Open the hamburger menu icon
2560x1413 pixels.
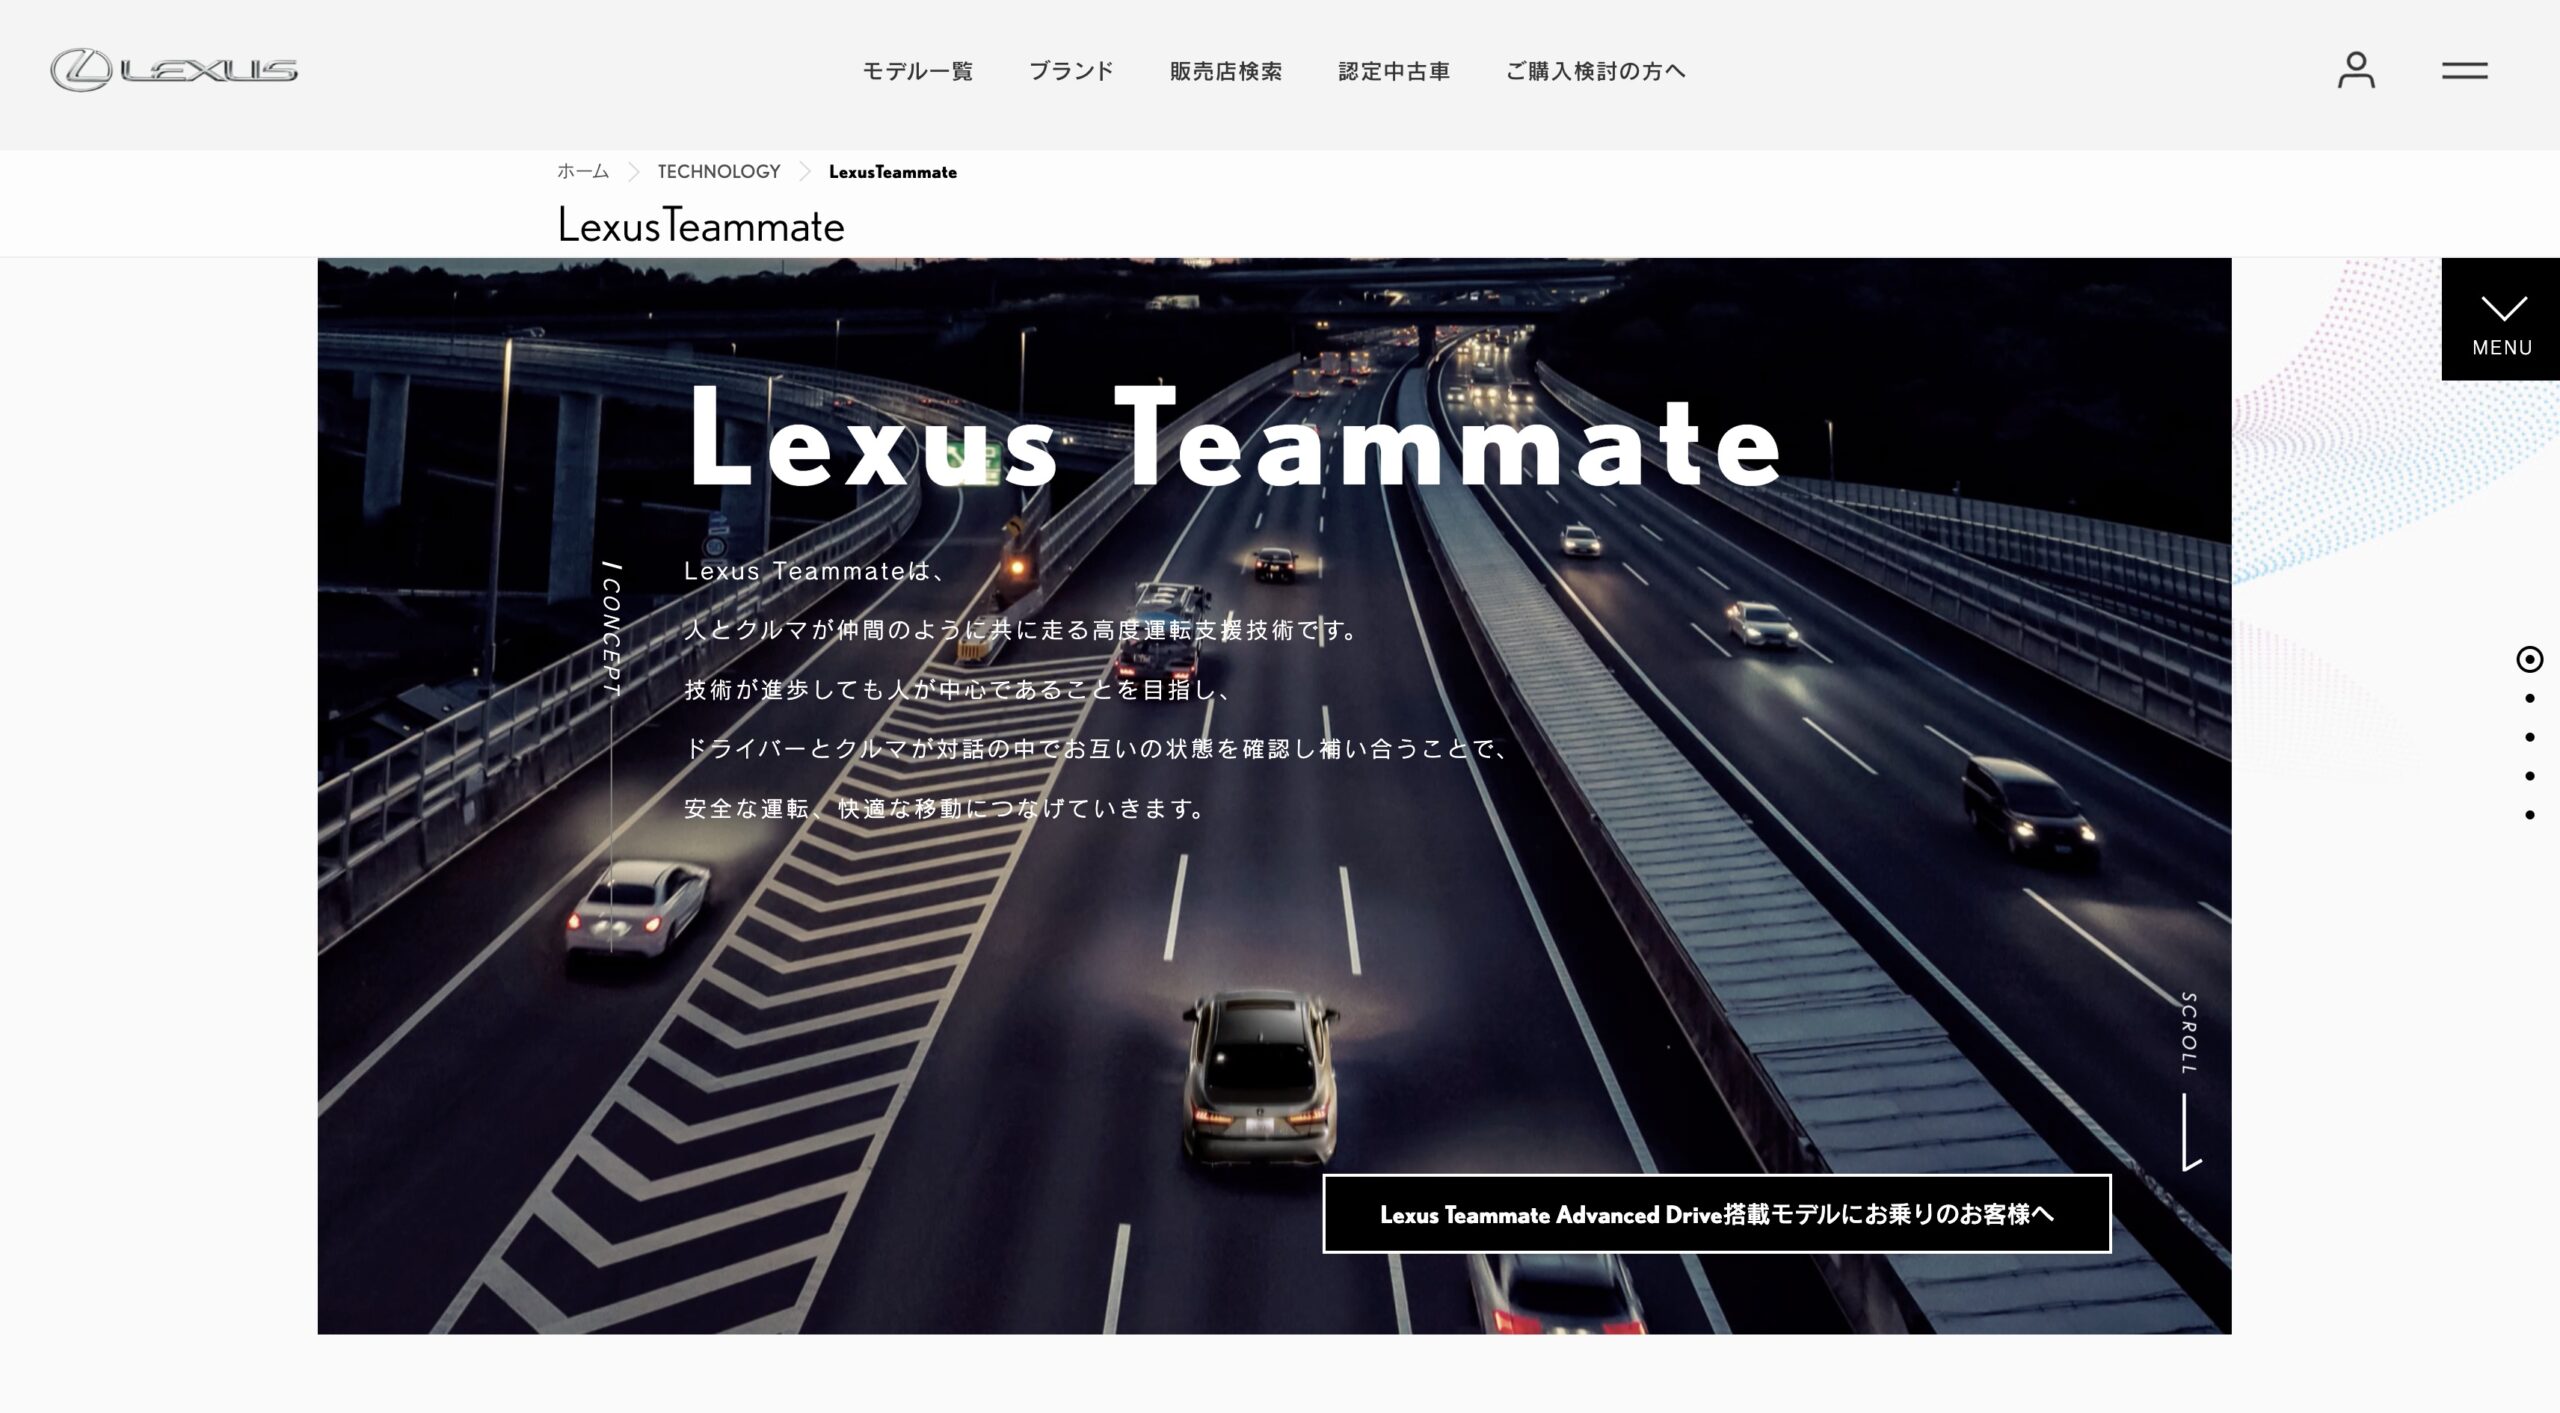pyautogui.click(x=2464, y=71)
